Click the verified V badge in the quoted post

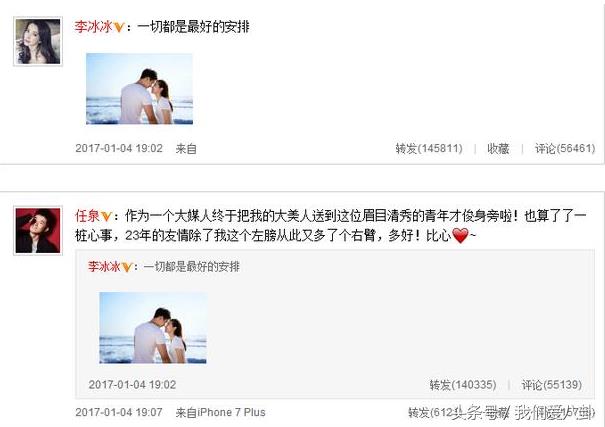(x=127, y=267)
